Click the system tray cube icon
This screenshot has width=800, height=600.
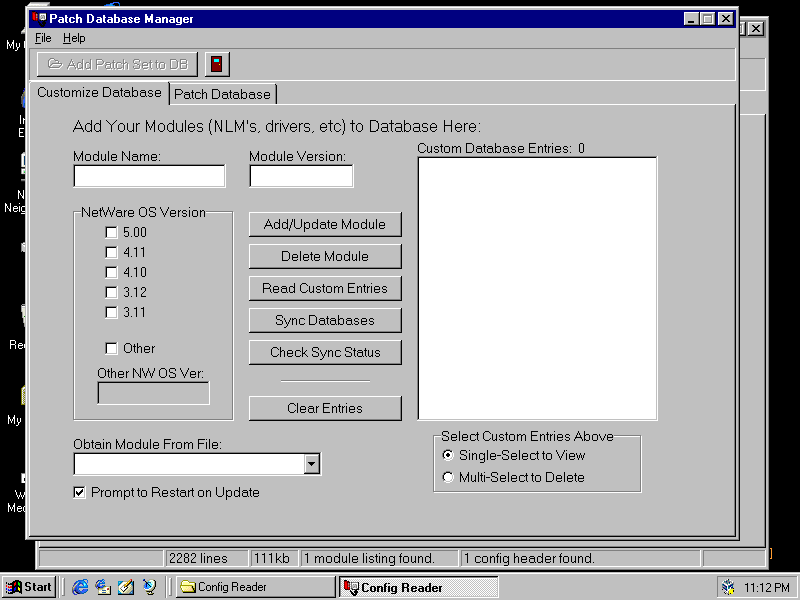point(729,587)
